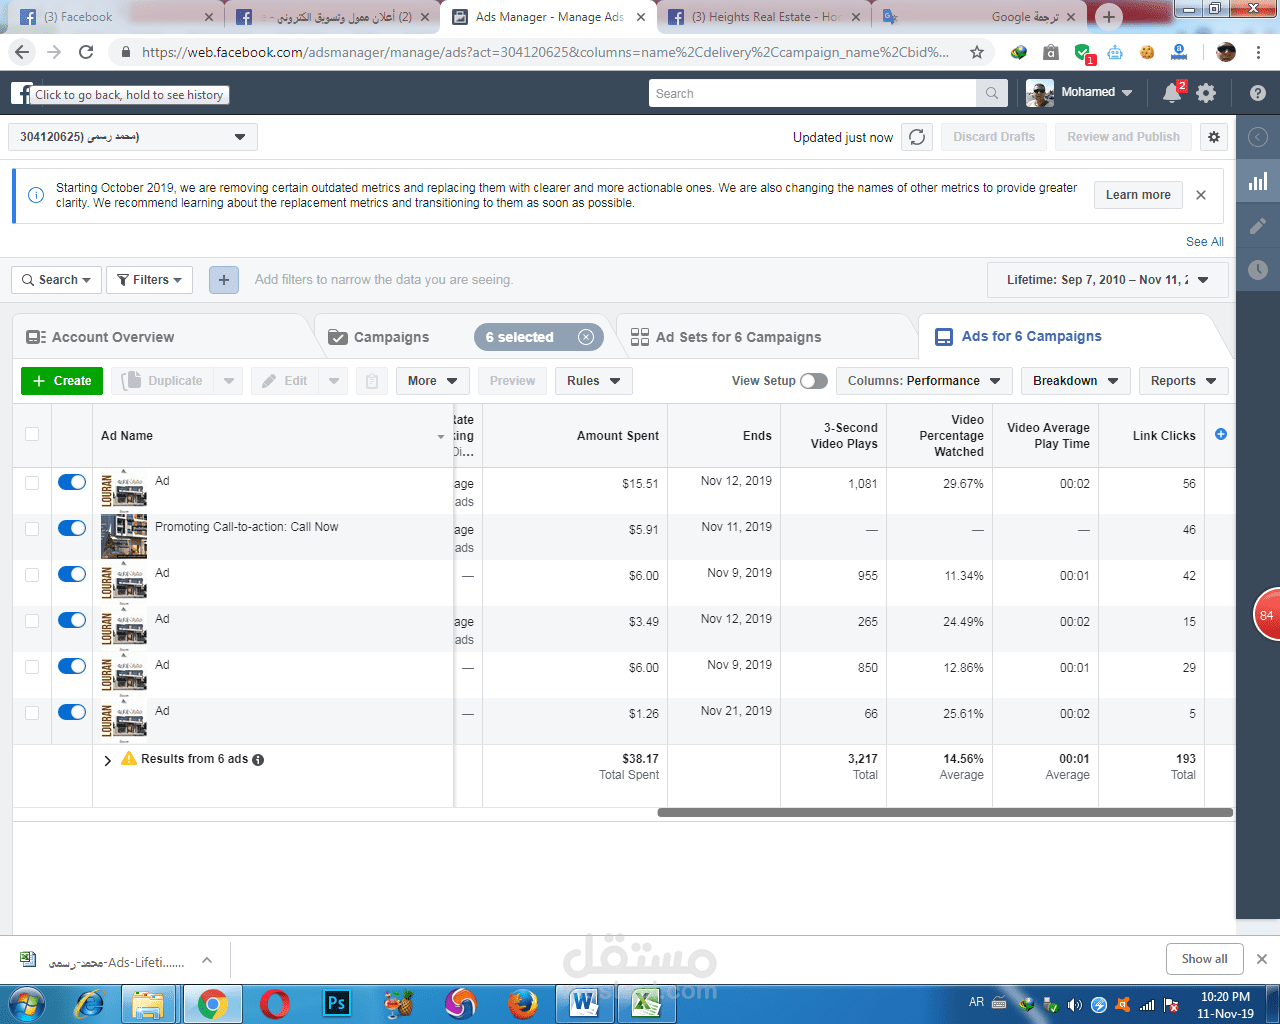Open Photoshop from the taskbar

pos(337,1003)
